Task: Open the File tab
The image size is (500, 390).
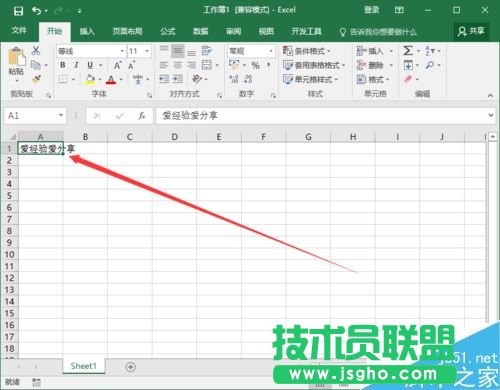Action: point(19,31)
